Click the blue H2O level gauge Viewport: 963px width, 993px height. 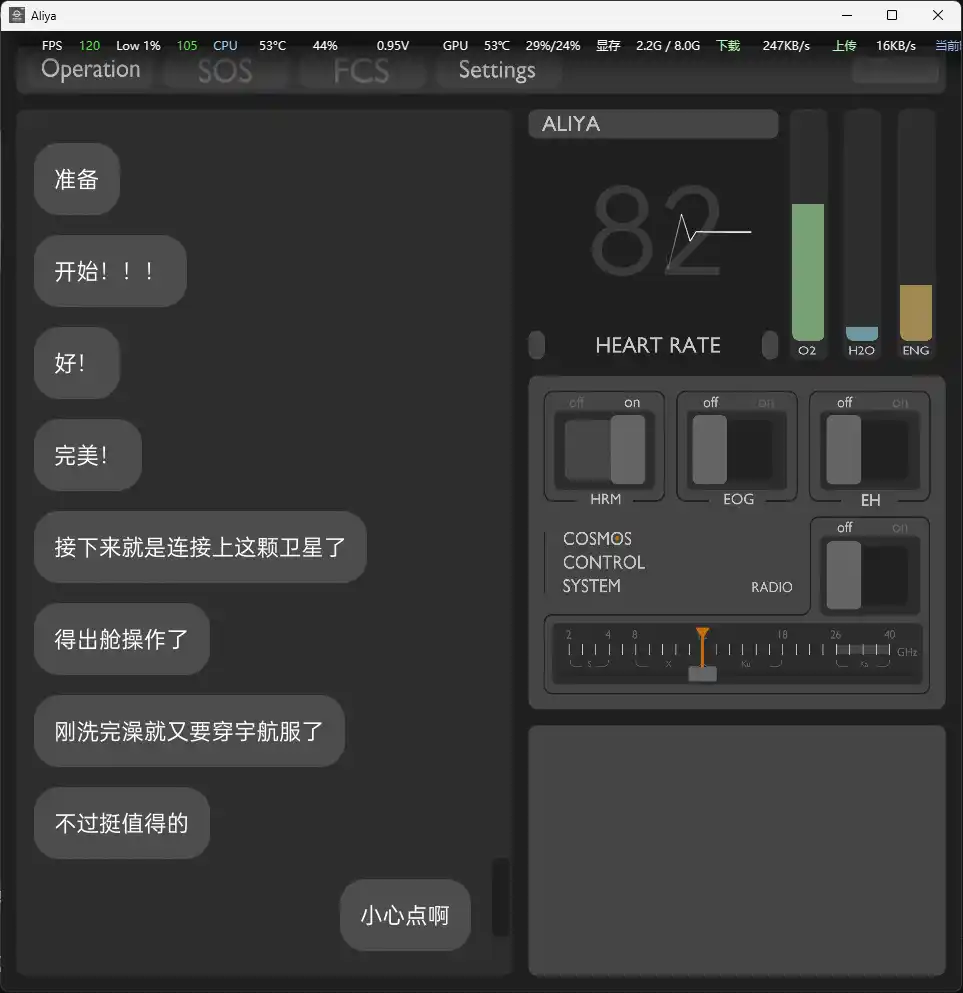coord(861,333)
